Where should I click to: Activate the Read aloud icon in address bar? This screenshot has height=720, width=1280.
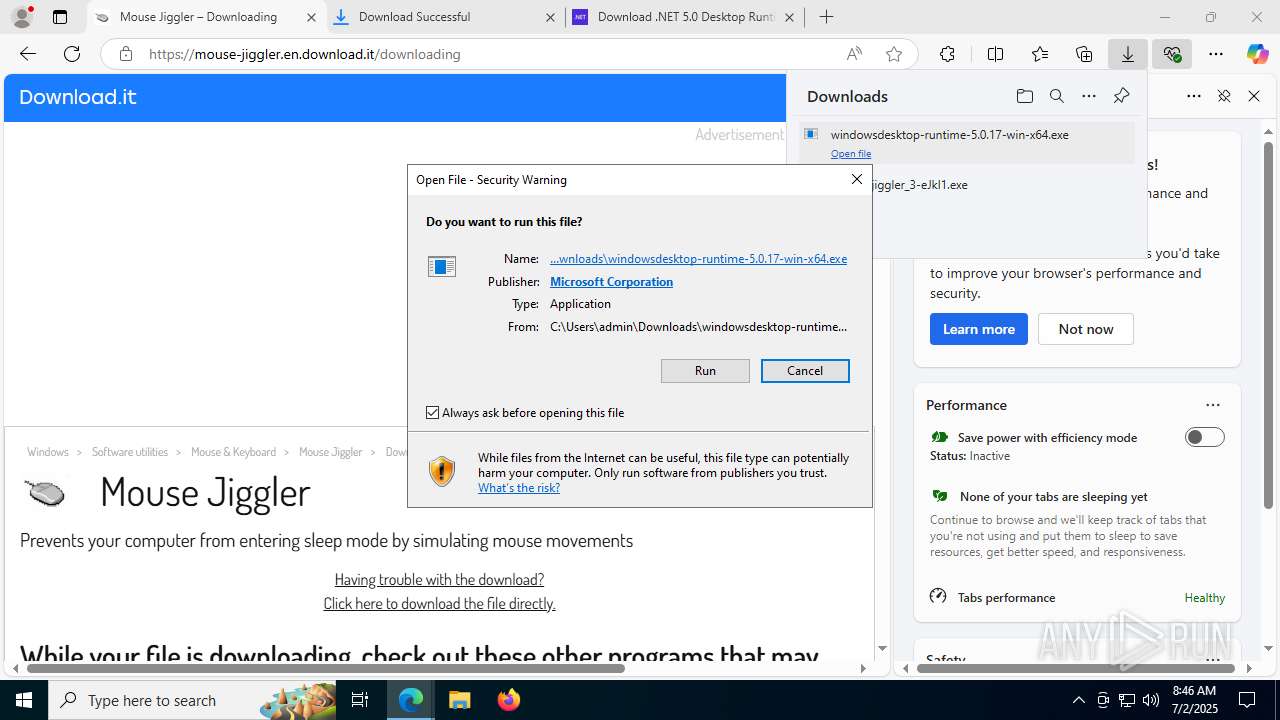point(854,54)
